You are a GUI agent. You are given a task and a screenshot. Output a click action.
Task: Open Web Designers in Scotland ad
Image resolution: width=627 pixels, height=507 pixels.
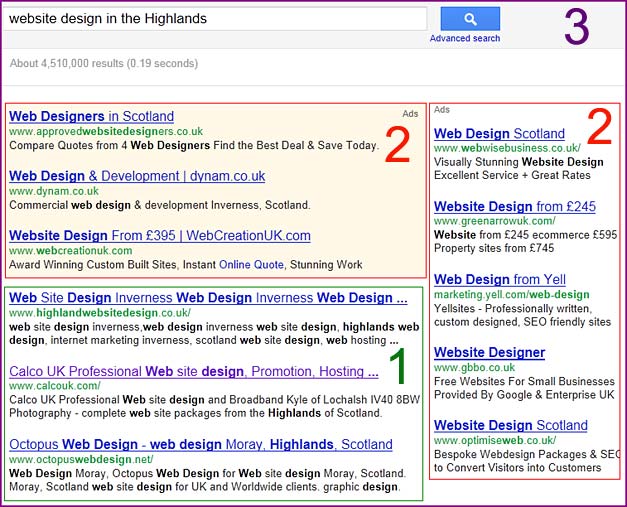pyautogui.click(x=92, y=116)
